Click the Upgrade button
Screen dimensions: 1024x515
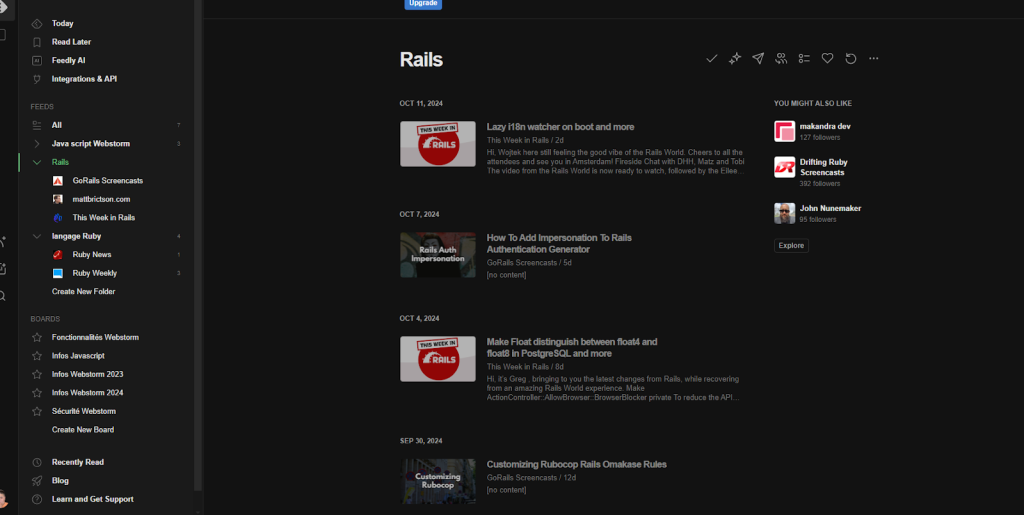423,3
